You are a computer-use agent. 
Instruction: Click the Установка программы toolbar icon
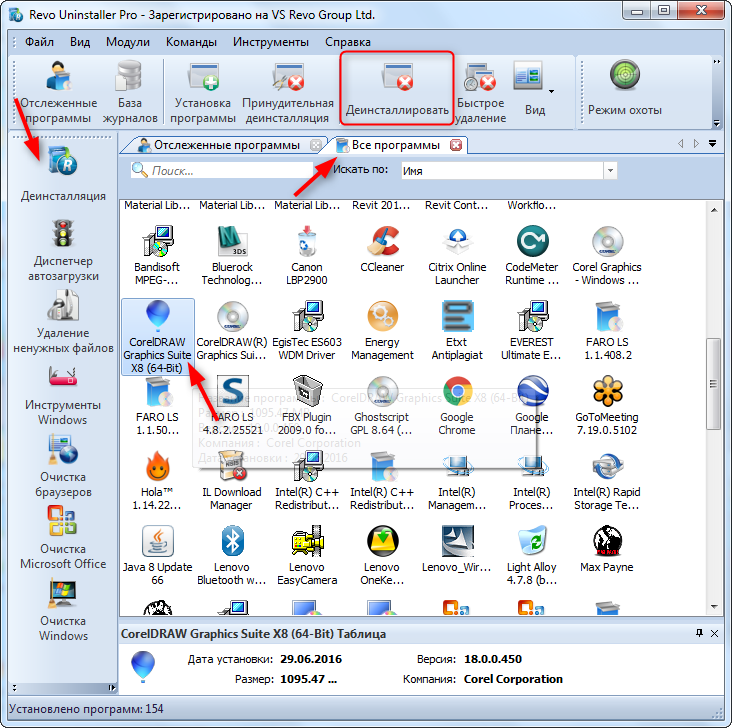coord(203,92)
